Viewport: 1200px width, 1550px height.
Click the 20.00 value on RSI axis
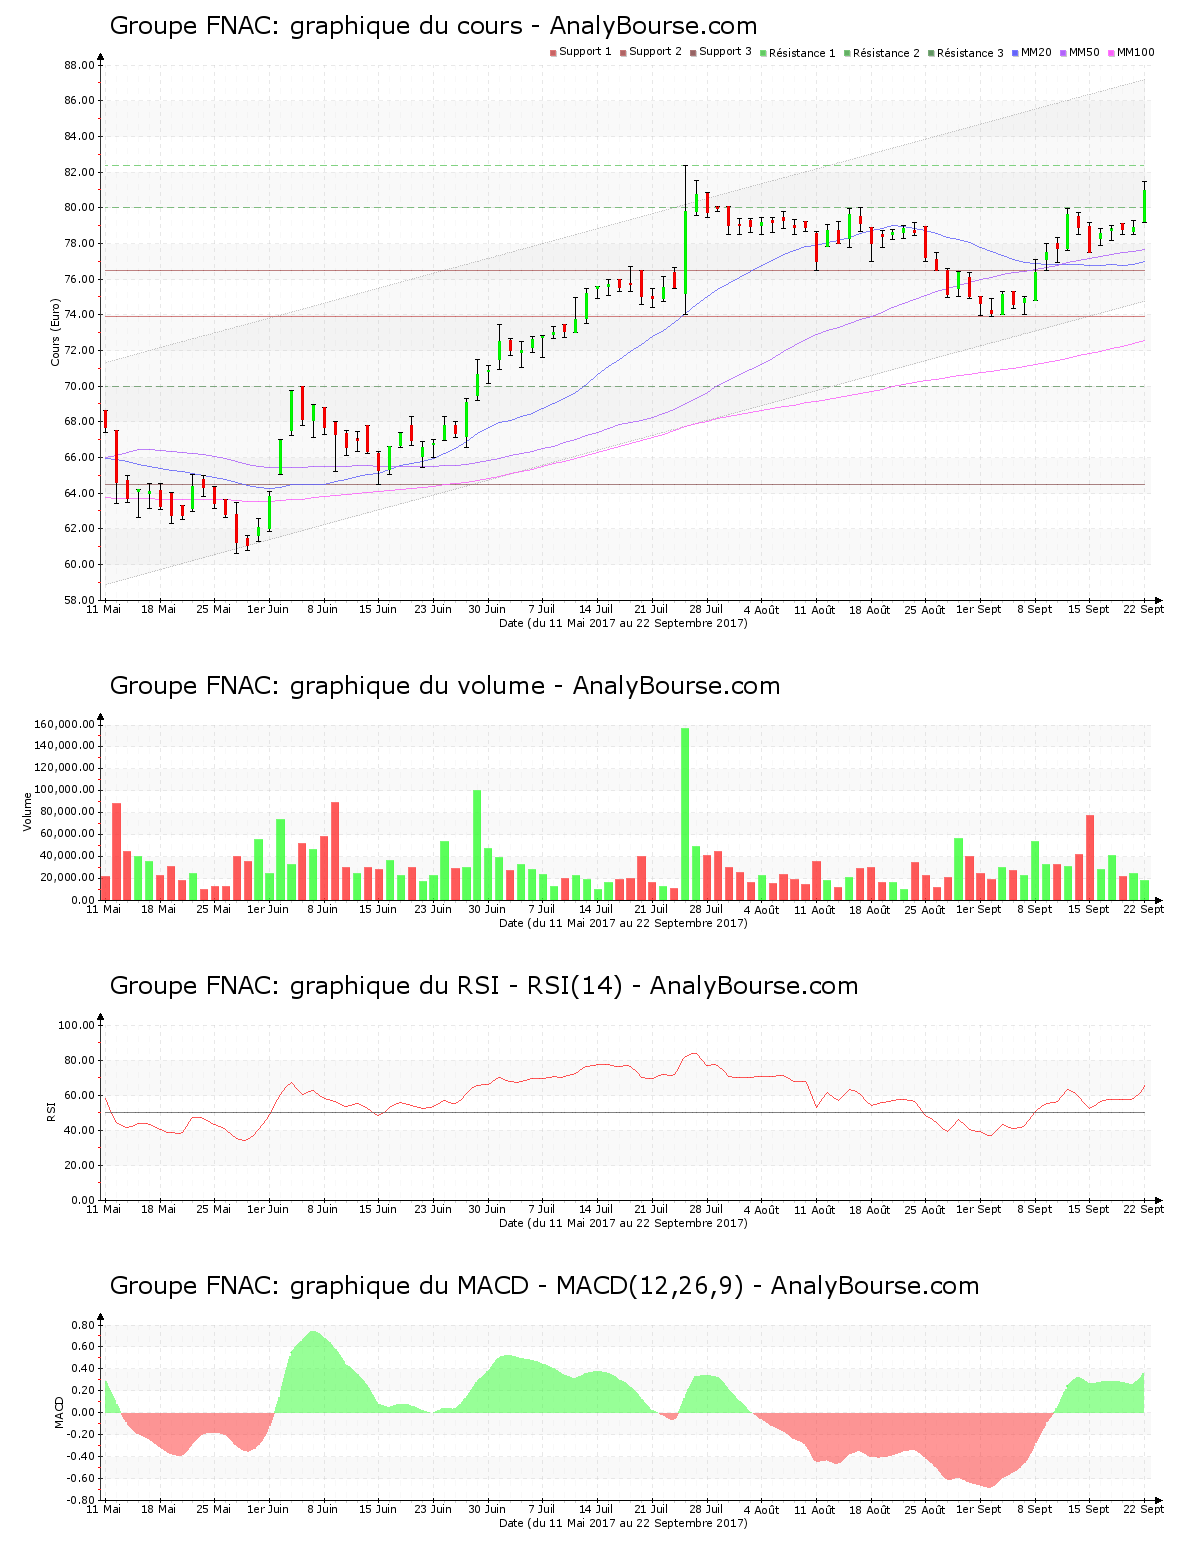(x=80, y=1165)
